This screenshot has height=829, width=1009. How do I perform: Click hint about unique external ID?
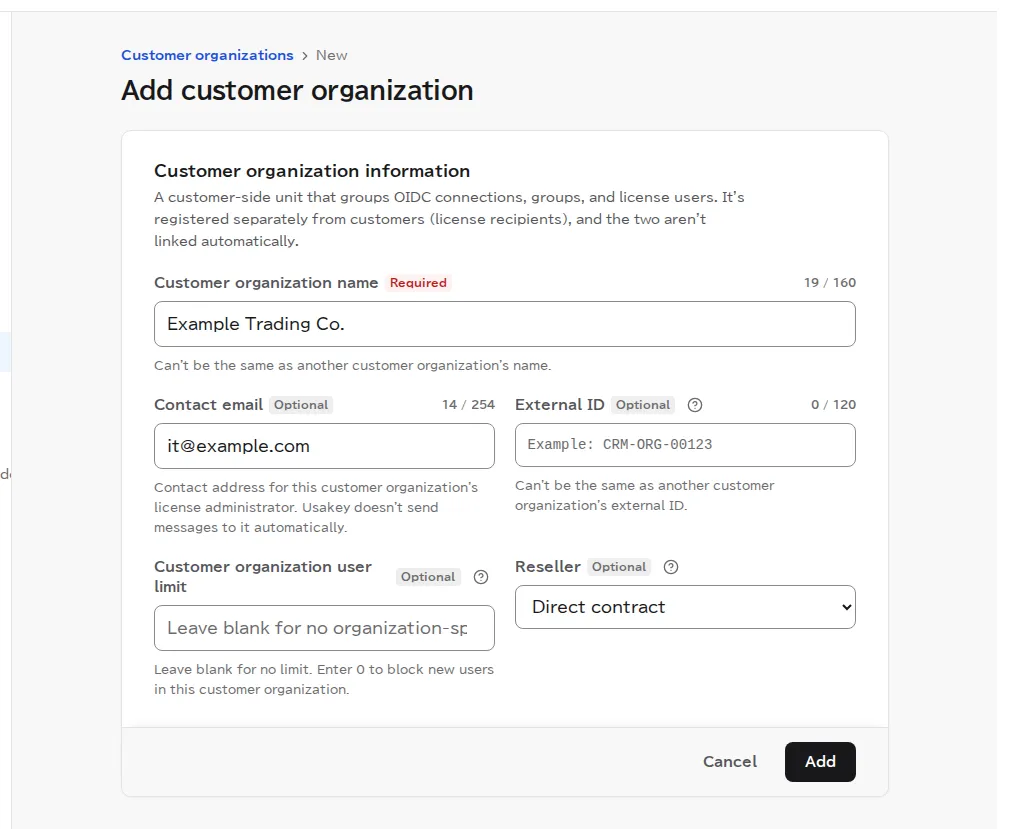pyautogui.click(x=644, y=496)
